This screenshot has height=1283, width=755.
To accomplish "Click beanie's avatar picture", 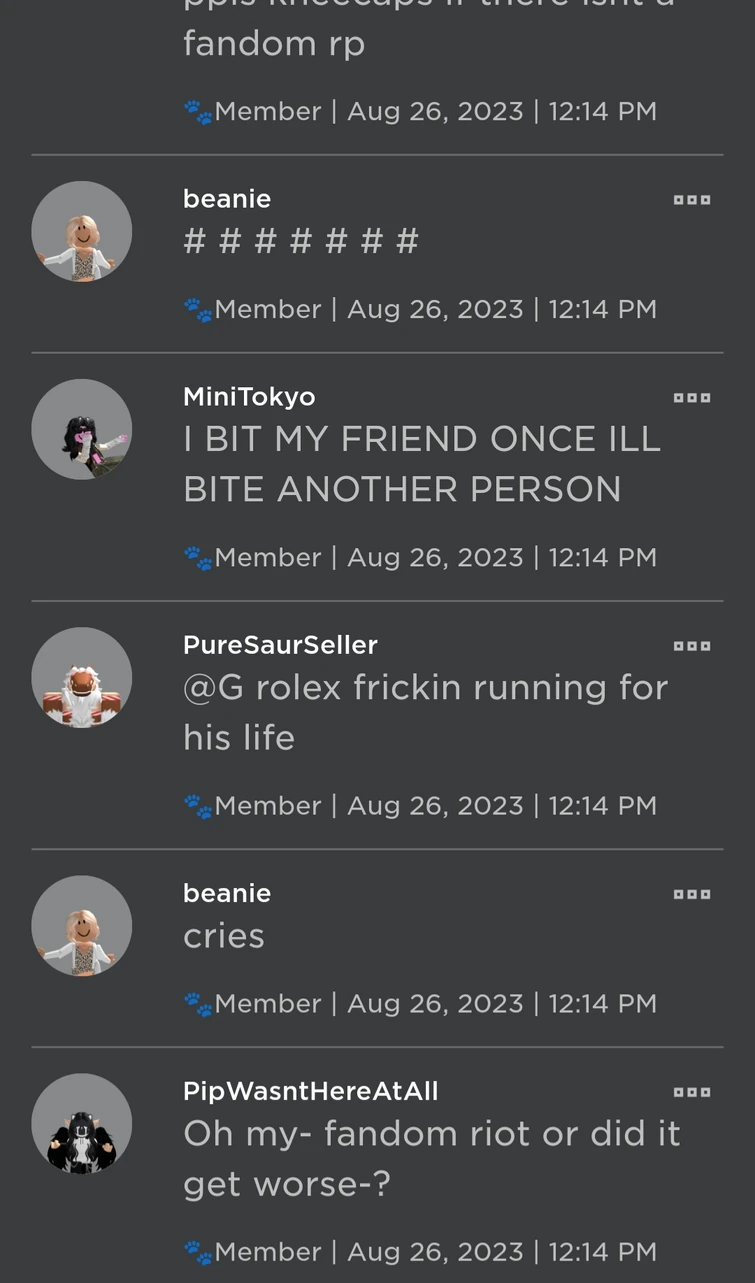I will [x=82, y=230].
